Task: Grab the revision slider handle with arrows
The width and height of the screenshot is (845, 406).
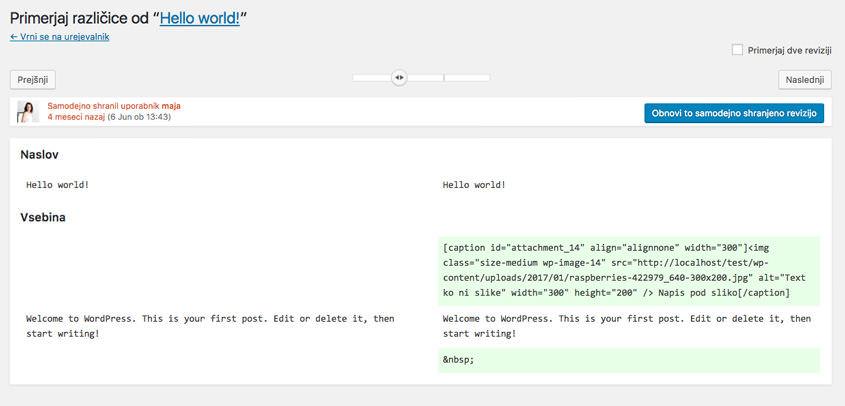Action: 399,78
